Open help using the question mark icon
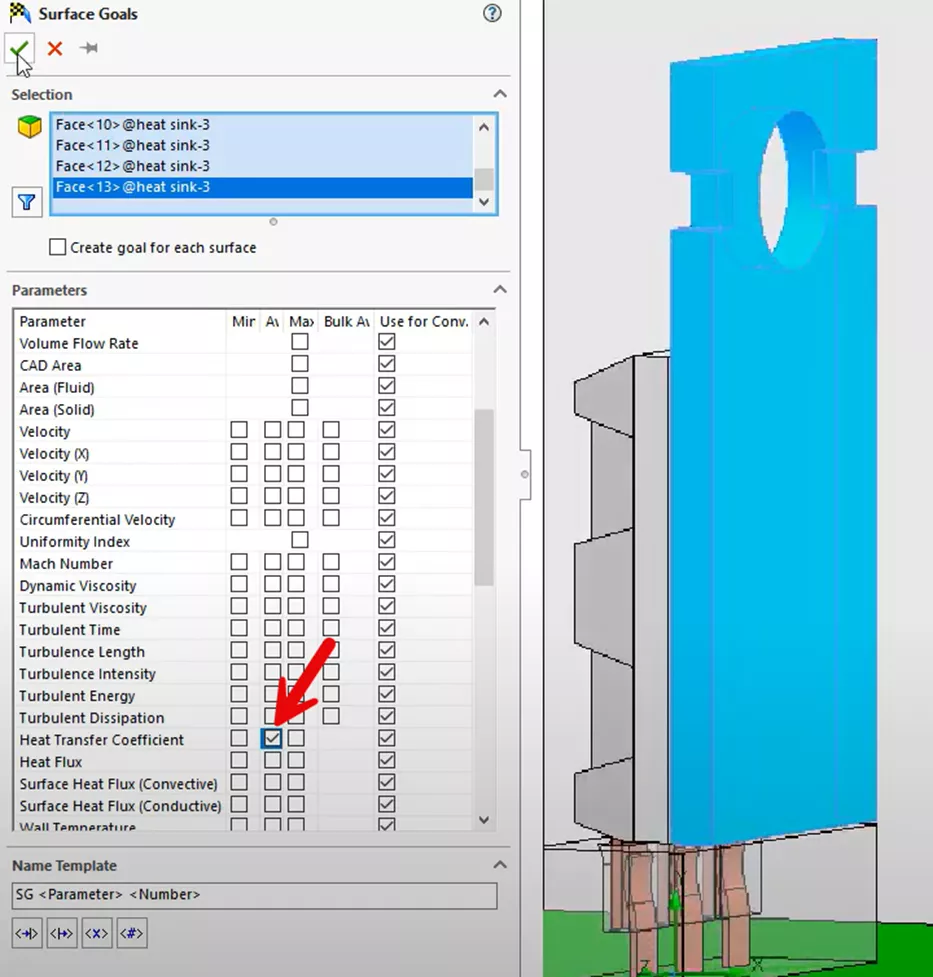 tap(492, 14)
